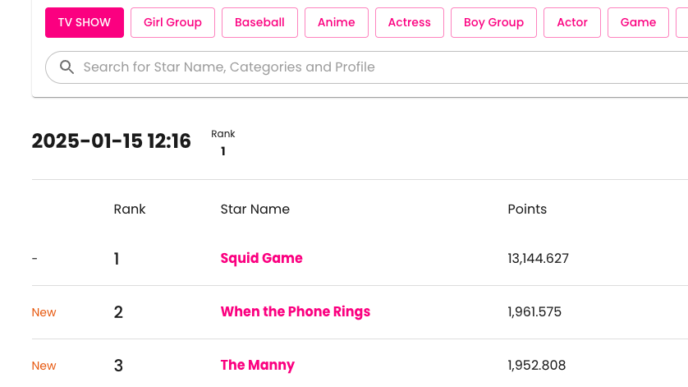Viewport: 688px width, 387px height.
Task: Click the New badge beside The Manny
Action: pos(44,366)
